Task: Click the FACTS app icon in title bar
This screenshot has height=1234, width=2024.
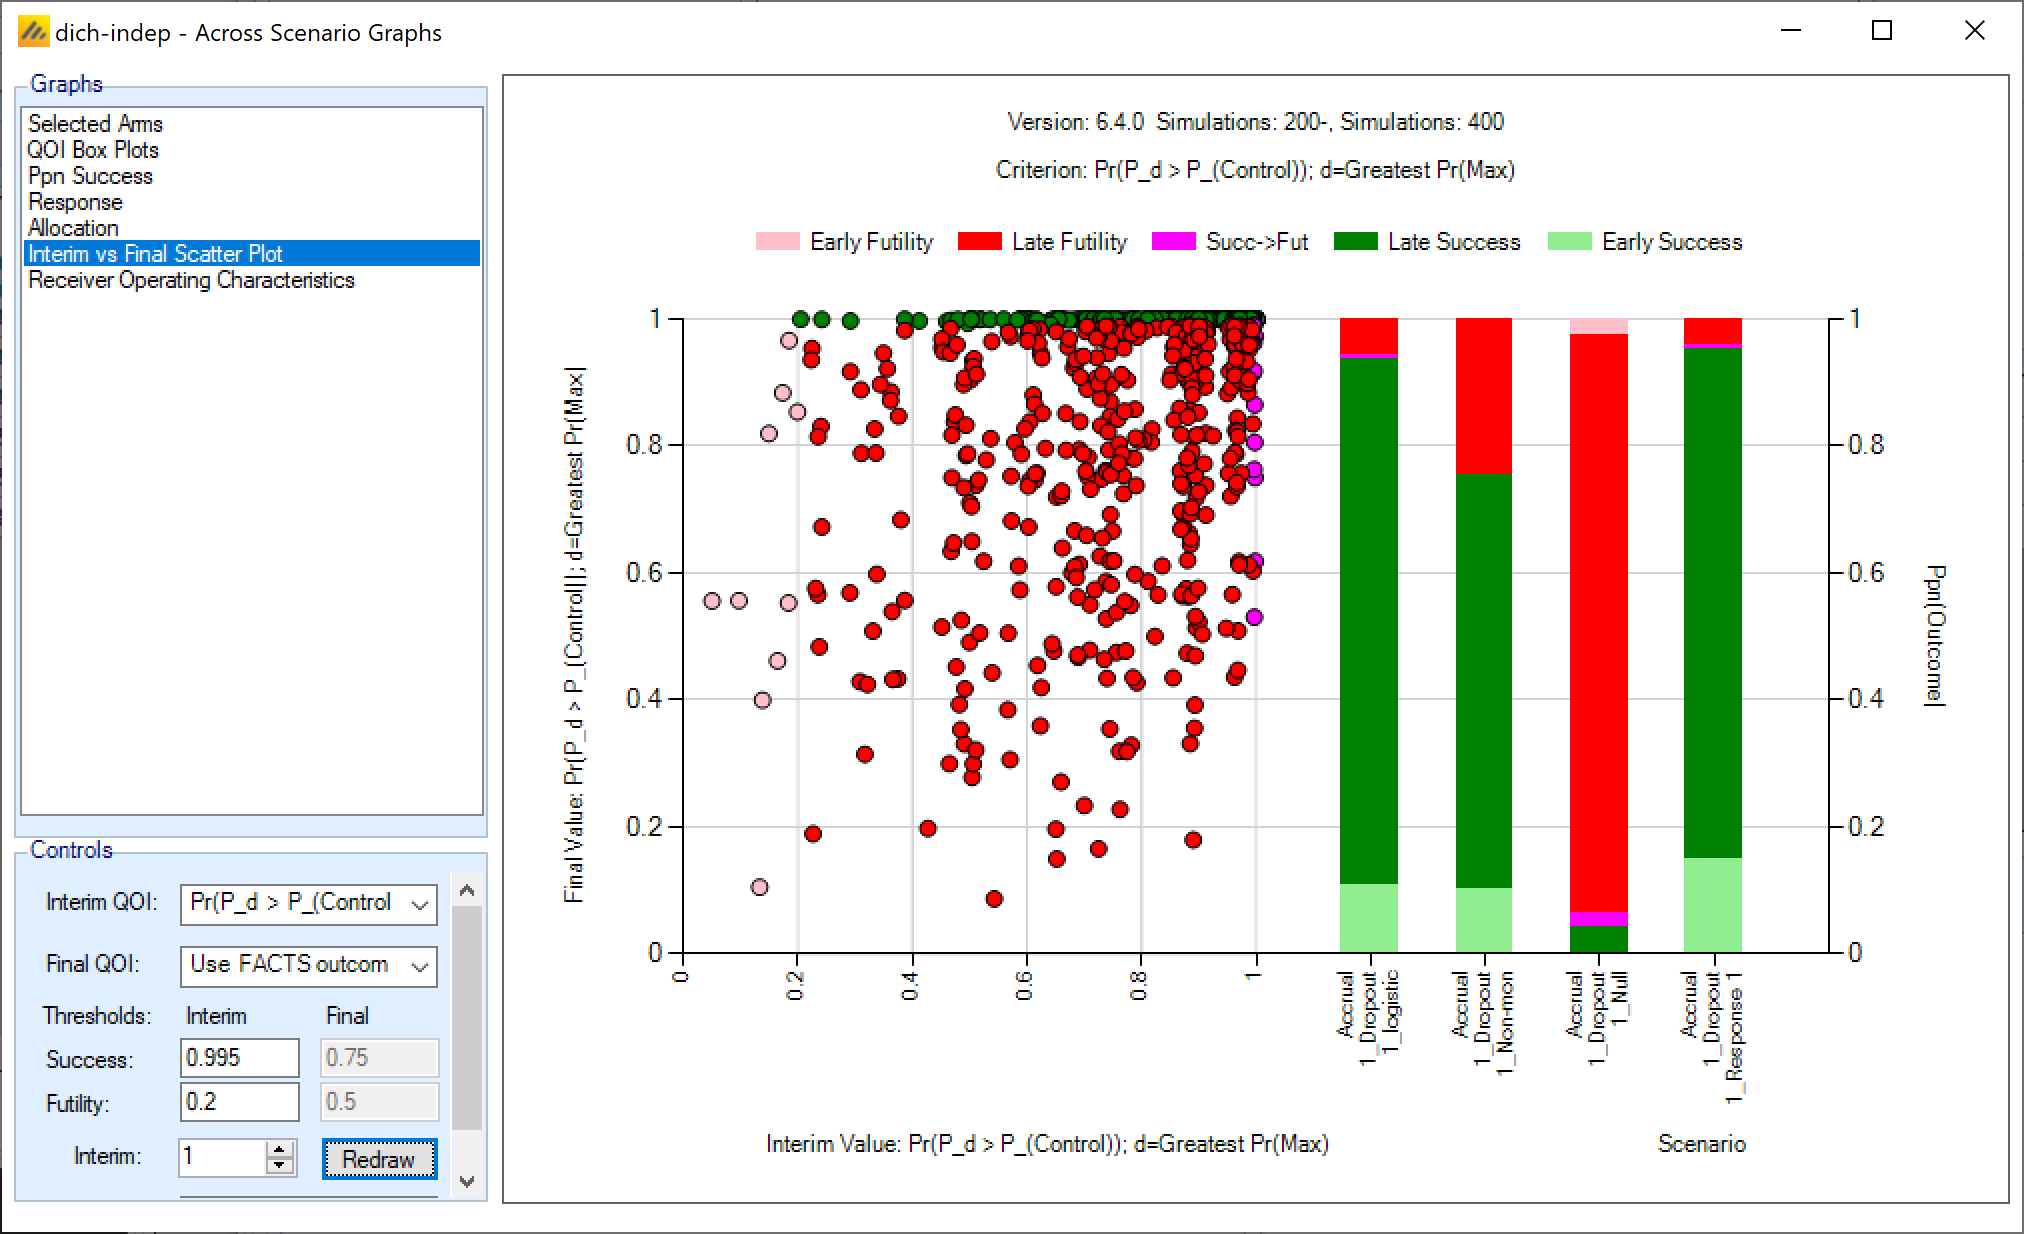Action: pyautogui.click(x=33, y=32)
